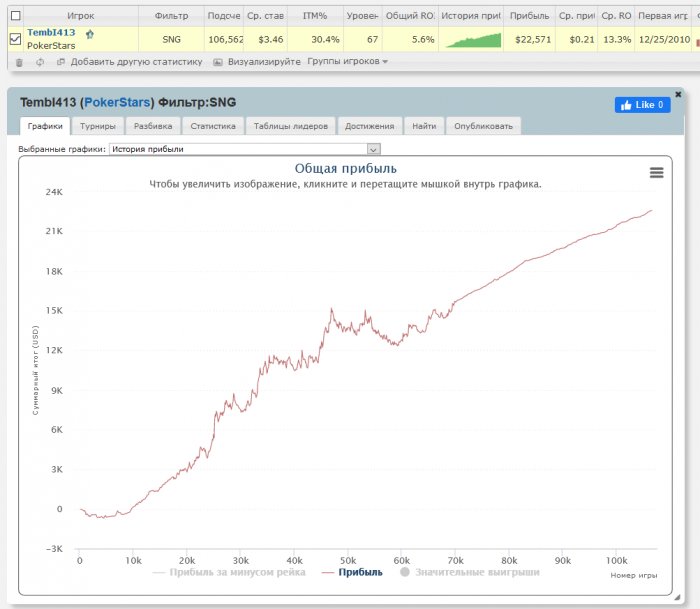
Task: Click the resize grip at panel corner
Action: coord(677,596)
